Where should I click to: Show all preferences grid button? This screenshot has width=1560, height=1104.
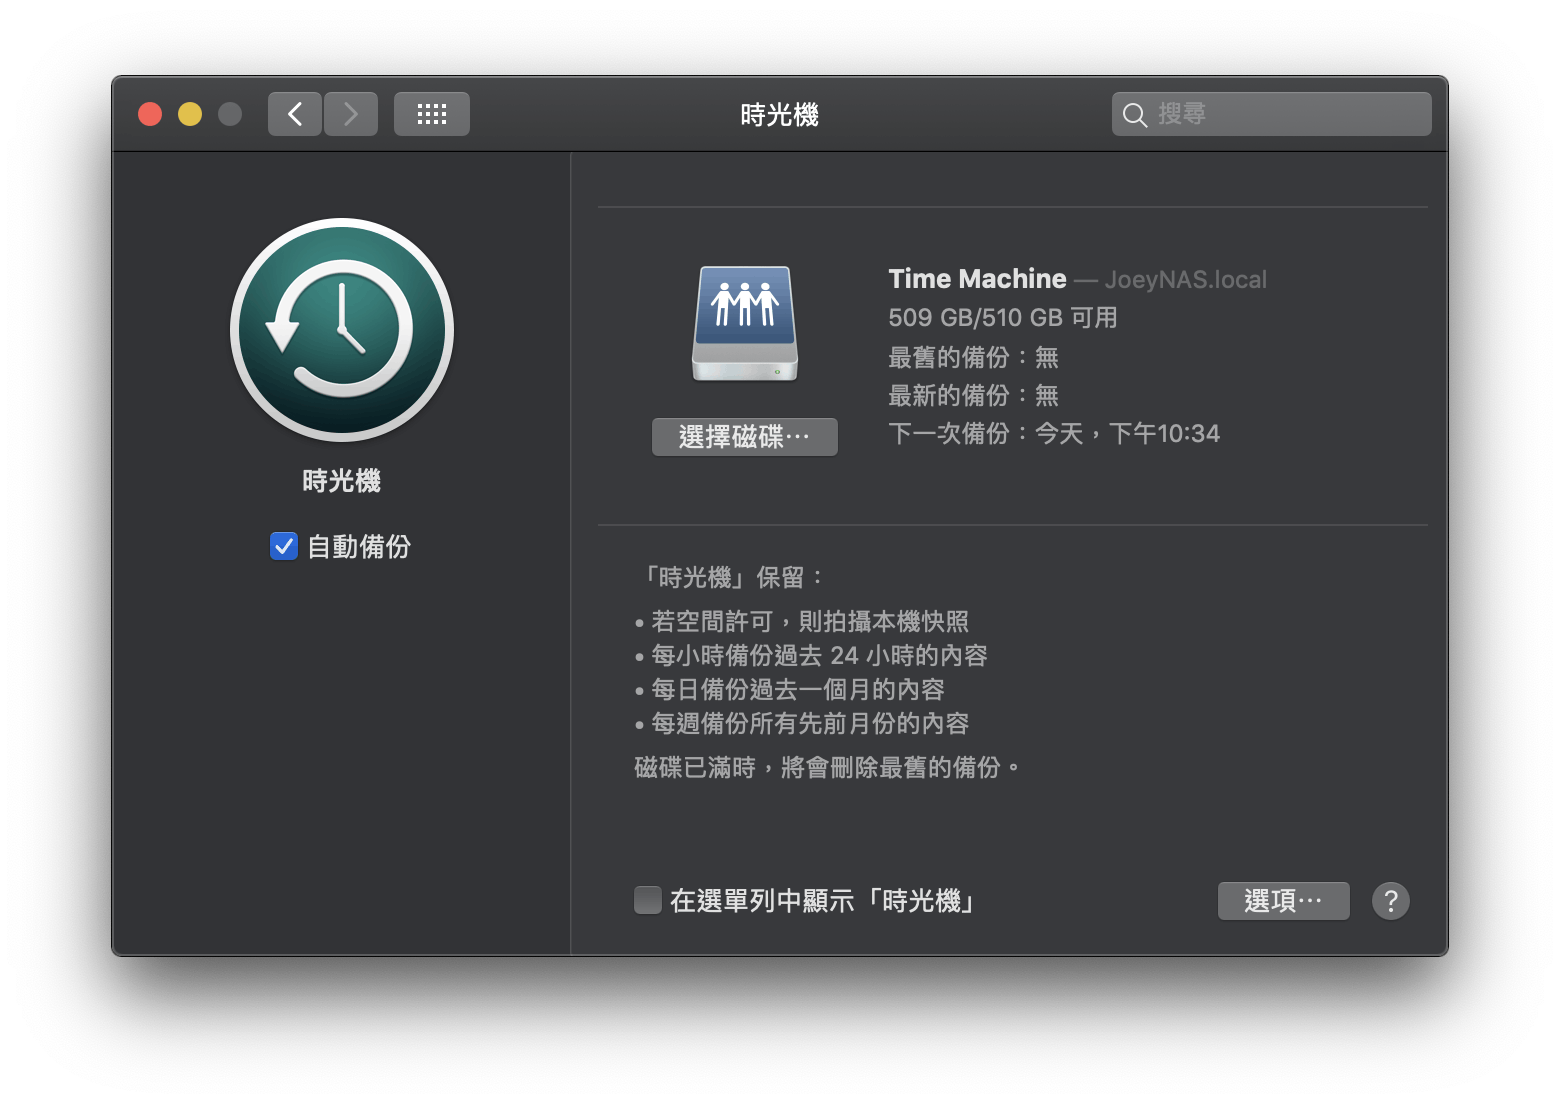pos(432,114)
